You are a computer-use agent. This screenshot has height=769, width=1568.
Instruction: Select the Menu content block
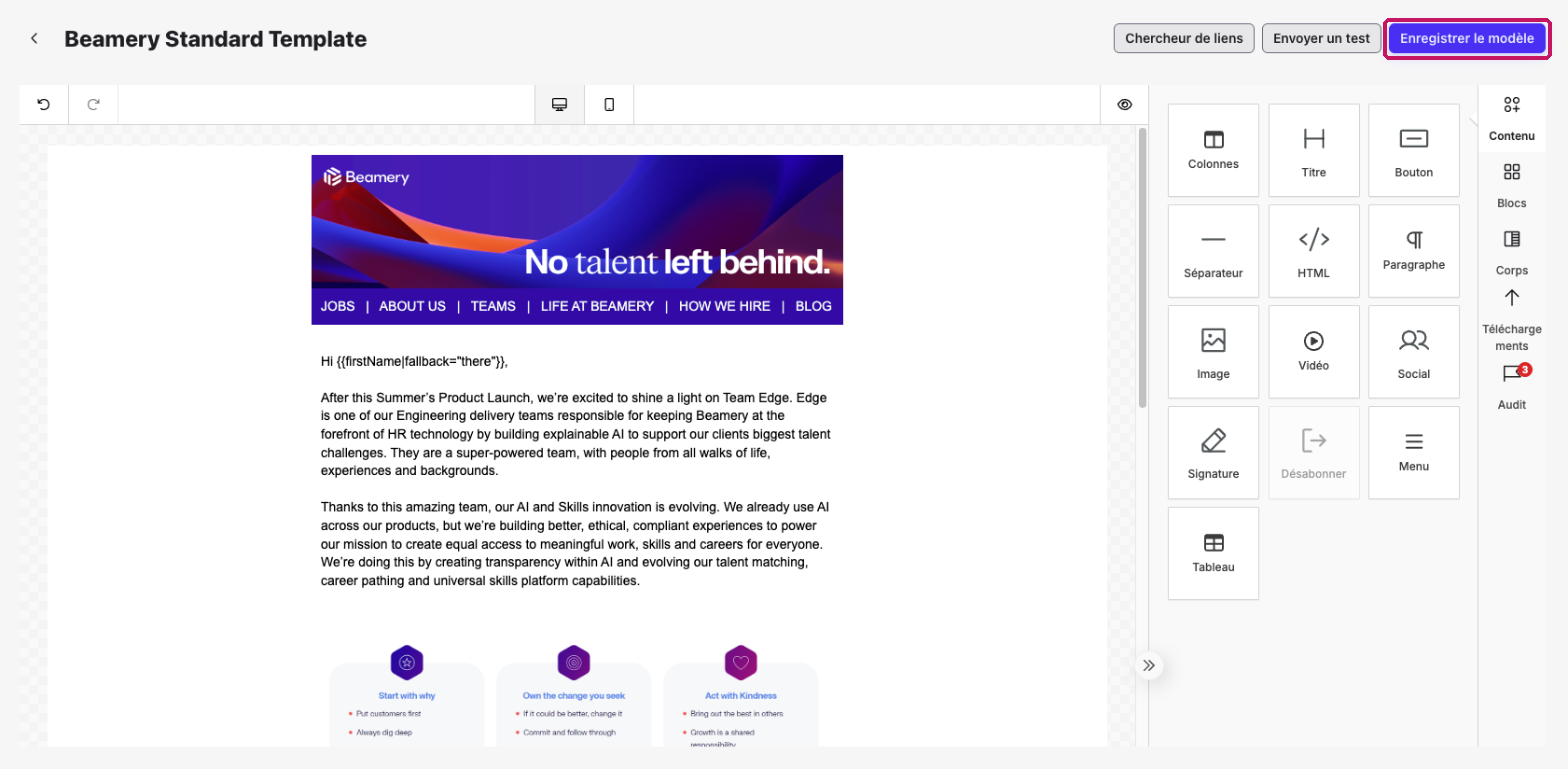[x=1414, y=453]
